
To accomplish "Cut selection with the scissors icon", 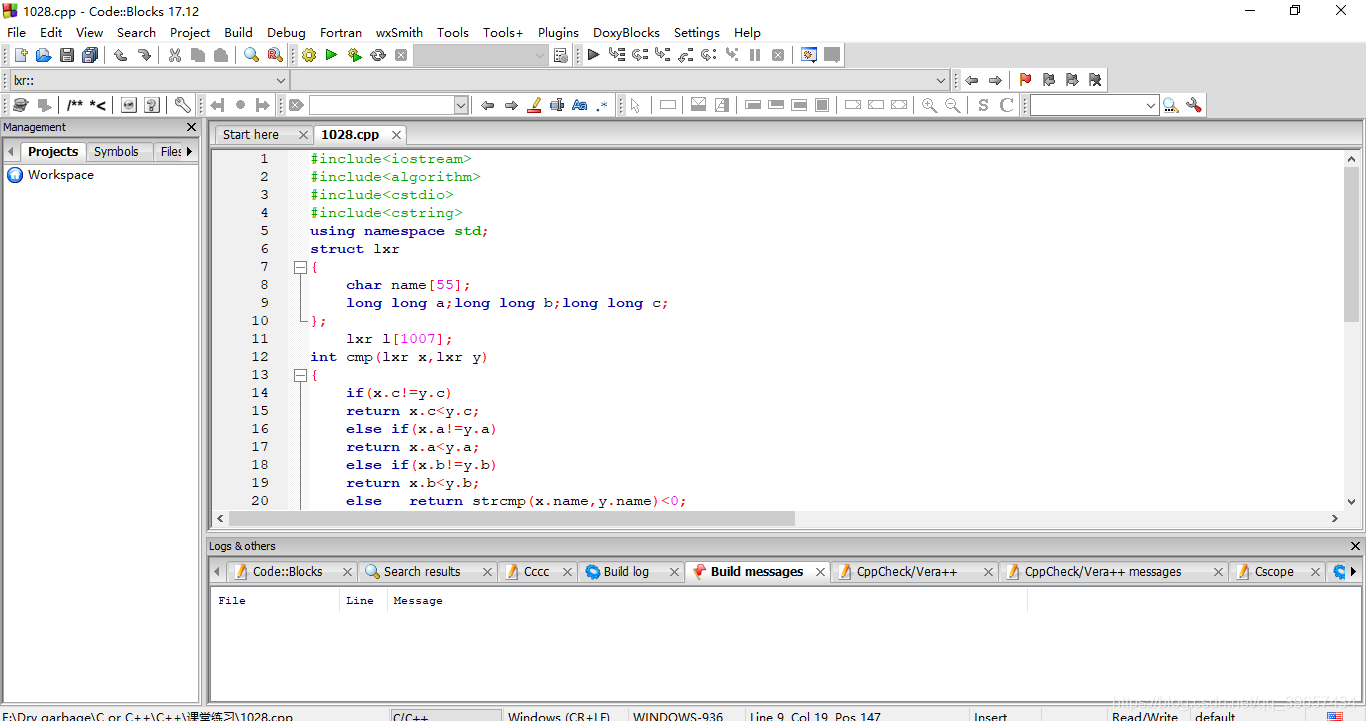I will 175,55.
